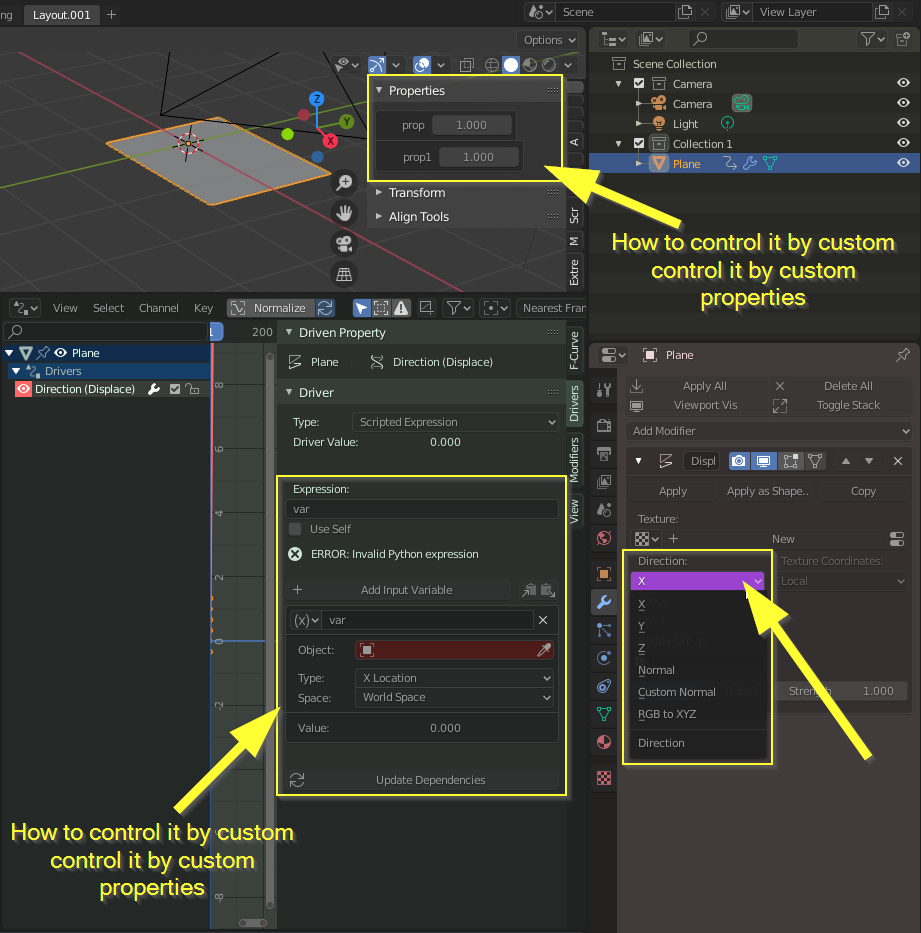Open the Material properties tab icon
The image size is (921, 933).
(604, 742)
